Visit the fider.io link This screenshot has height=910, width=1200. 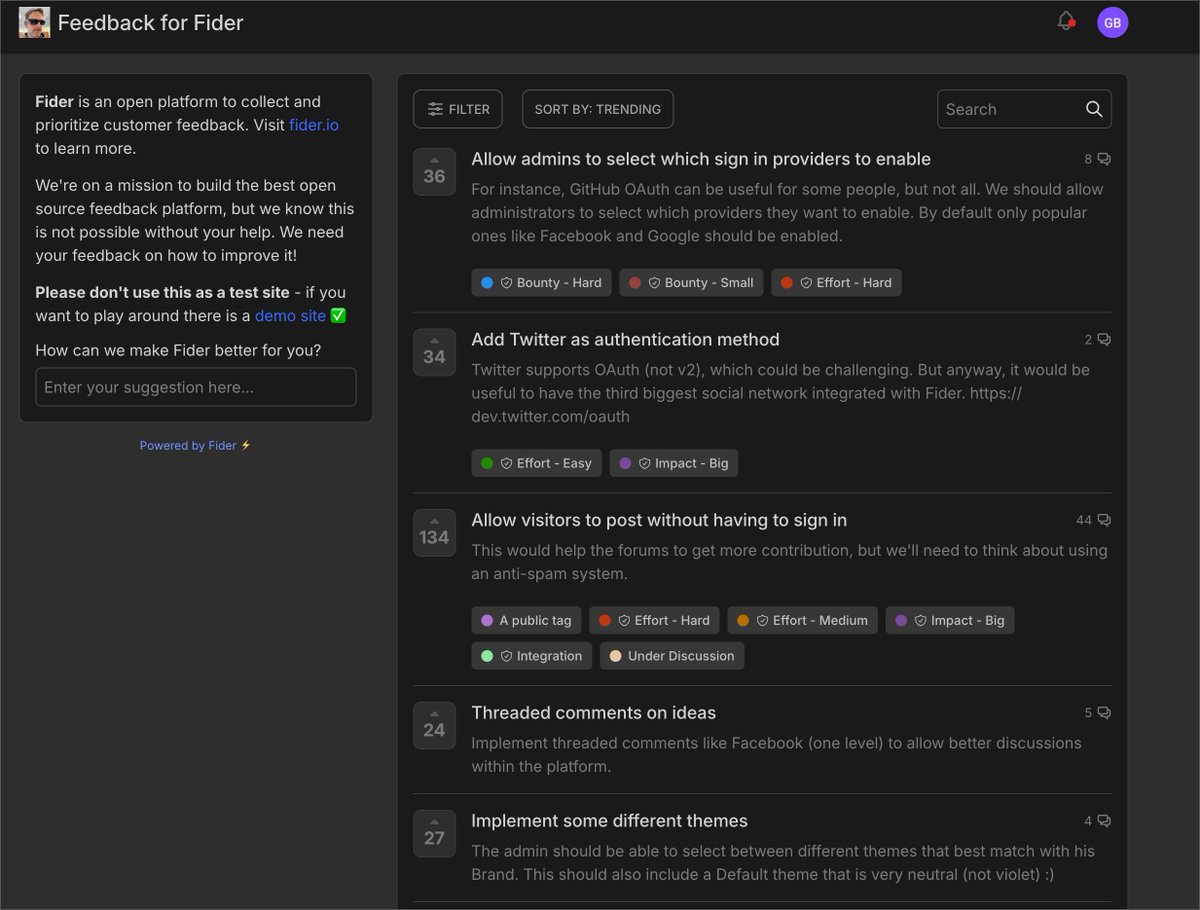[x=314, y=124]
